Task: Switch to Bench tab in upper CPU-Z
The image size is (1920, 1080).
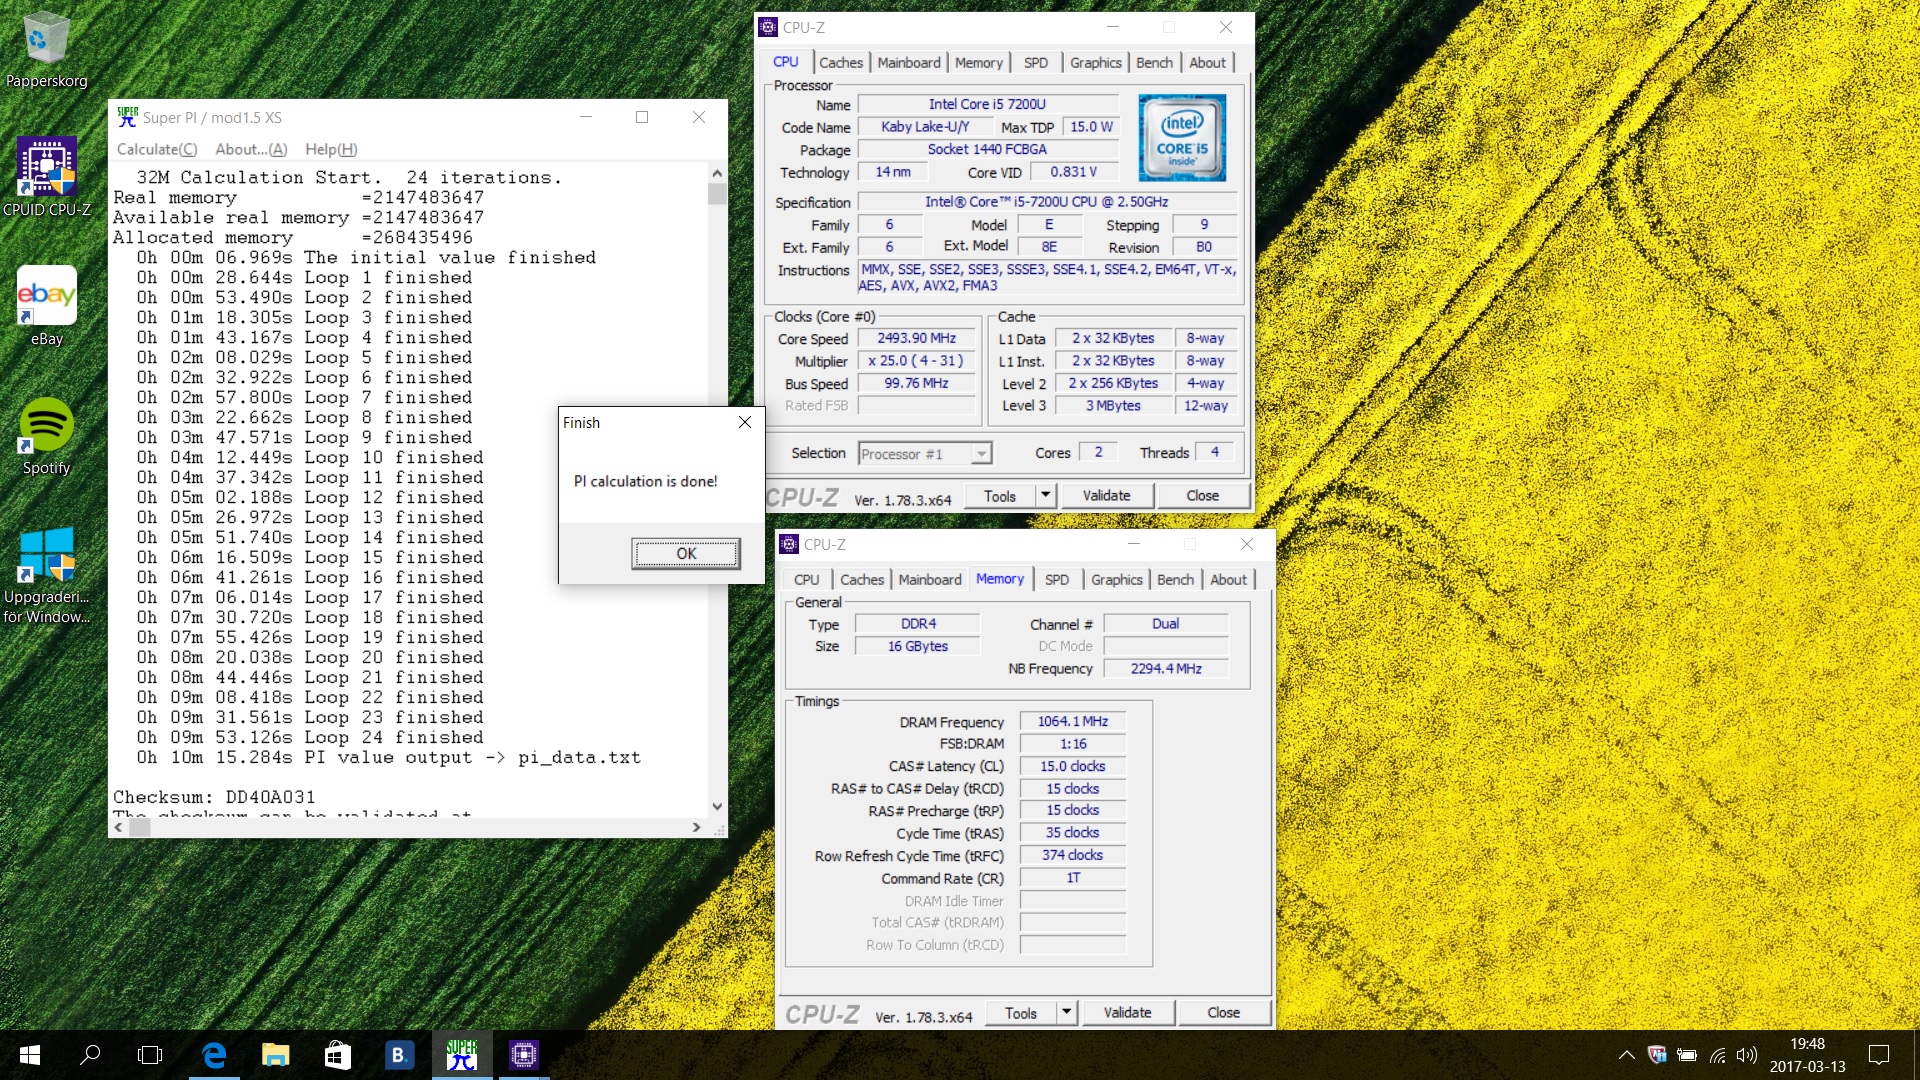Action: [1154, 62]
